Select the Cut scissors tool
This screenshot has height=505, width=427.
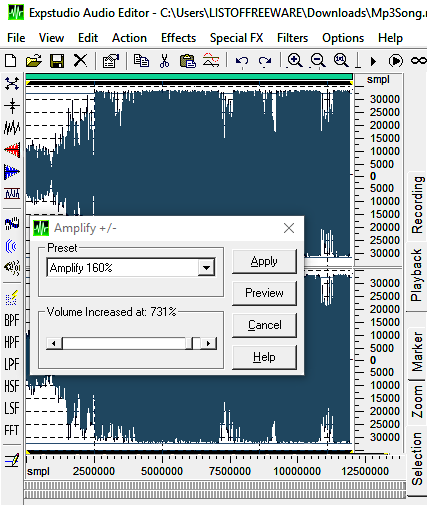pyautogui.click(x=164, y=61)
